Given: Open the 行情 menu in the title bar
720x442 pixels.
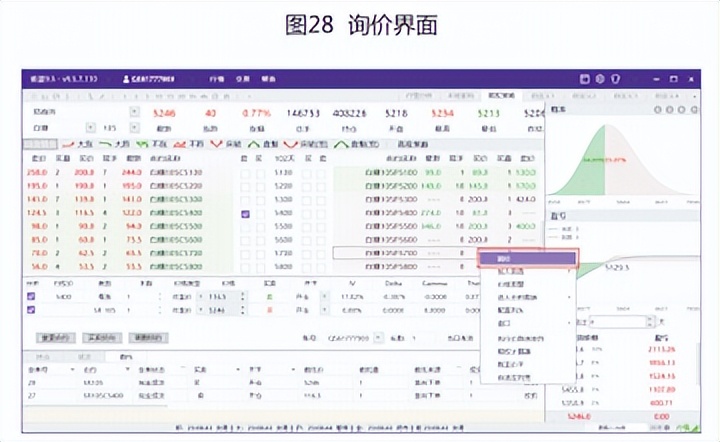Looking at the screenshot, I should point(217,78).
